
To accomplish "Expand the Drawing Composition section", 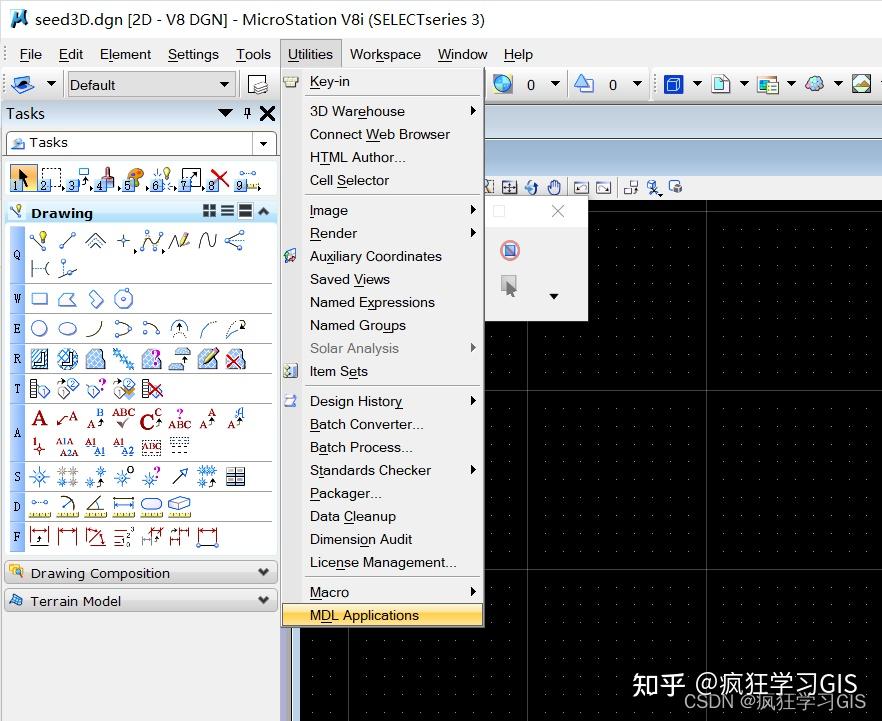I will pyautogui.click(x=263, y=573).
